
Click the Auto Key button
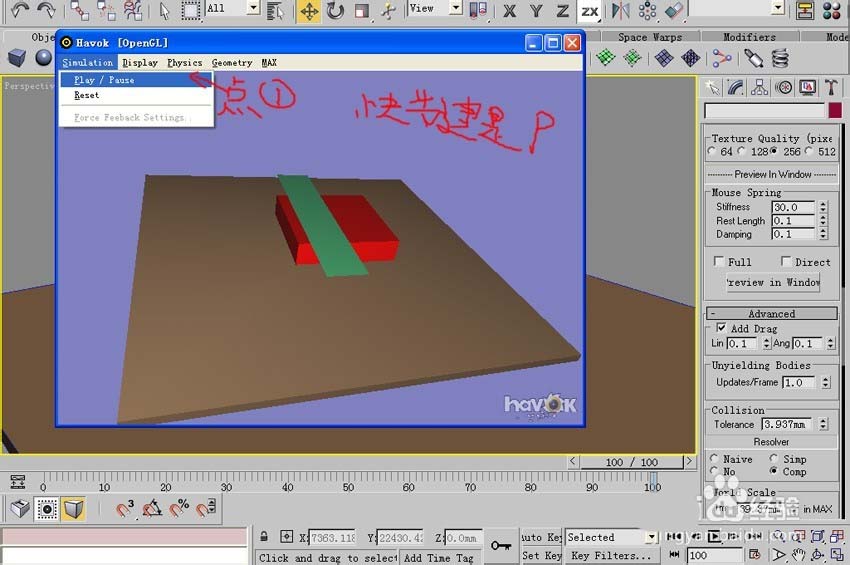click(542, 537)
